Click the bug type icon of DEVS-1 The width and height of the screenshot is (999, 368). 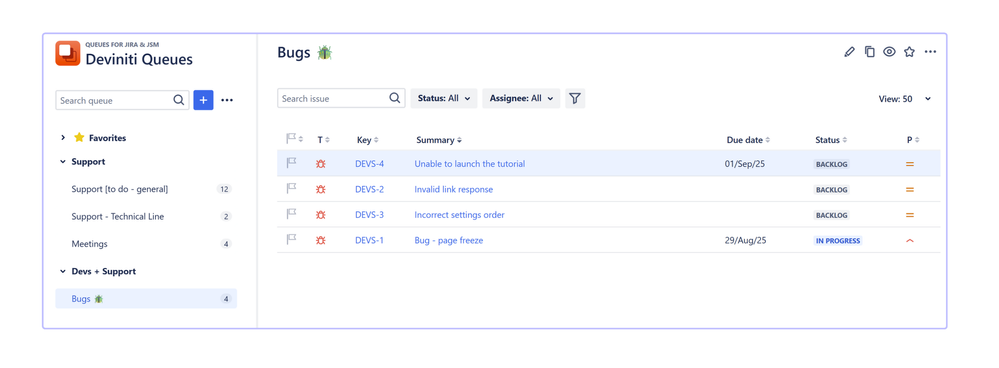point(320,240)
